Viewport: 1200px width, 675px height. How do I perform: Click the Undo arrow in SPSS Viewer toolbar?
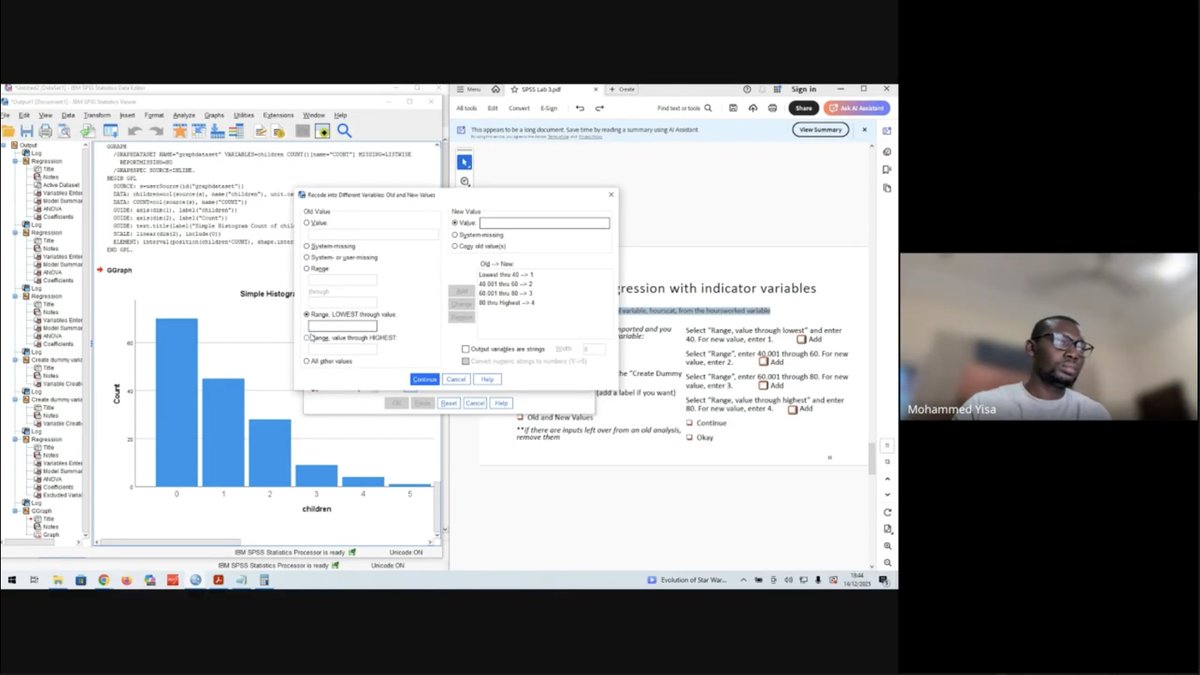click(133, 130)
